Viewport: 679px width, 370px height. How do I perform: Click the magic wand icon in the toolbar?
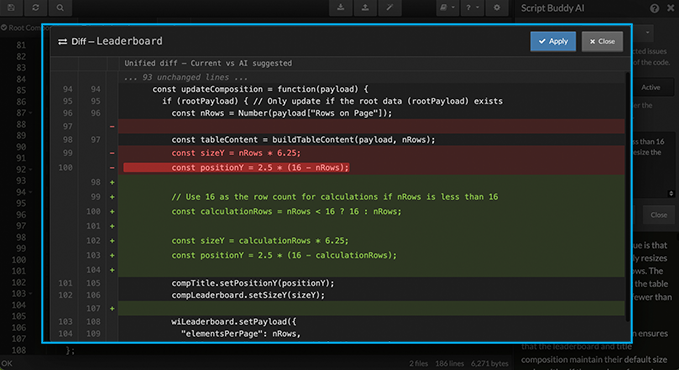tap(390, 7)
